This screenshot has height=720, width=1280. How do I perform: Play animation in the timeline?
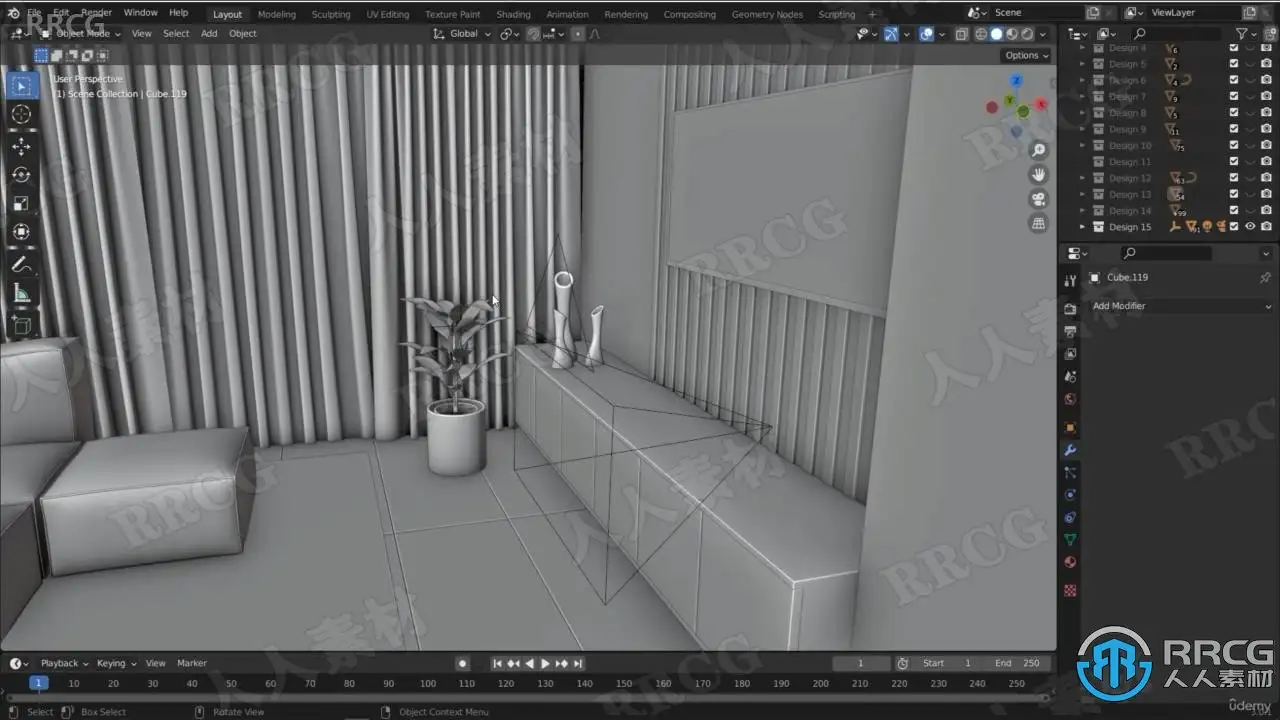click(x=545, y=663)
